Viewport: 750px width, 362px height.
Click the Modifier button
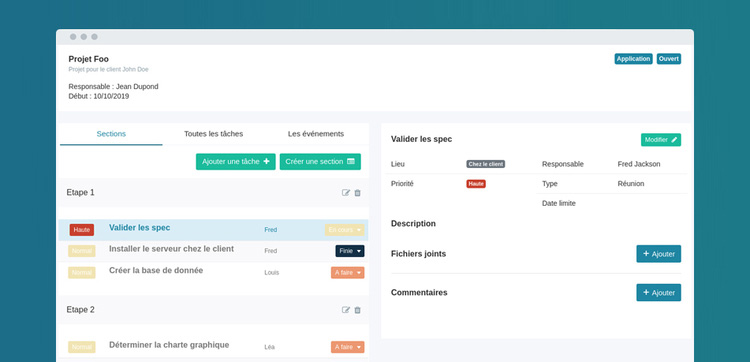coord(661,140)
